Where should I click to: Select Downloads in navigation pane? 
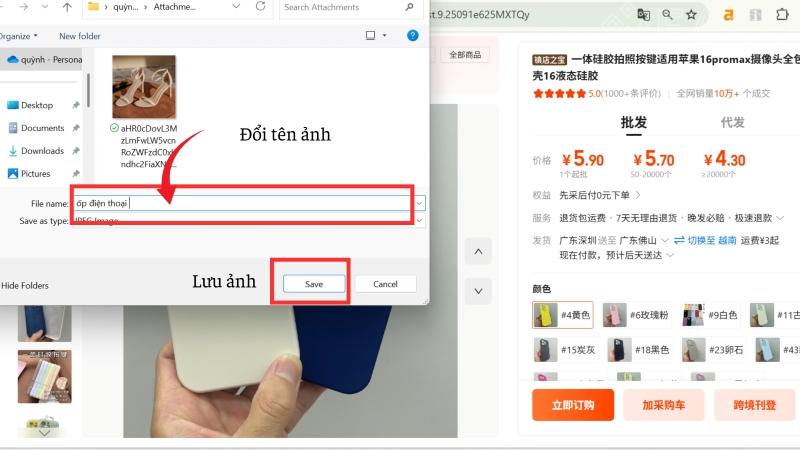[x=42, y=151]
